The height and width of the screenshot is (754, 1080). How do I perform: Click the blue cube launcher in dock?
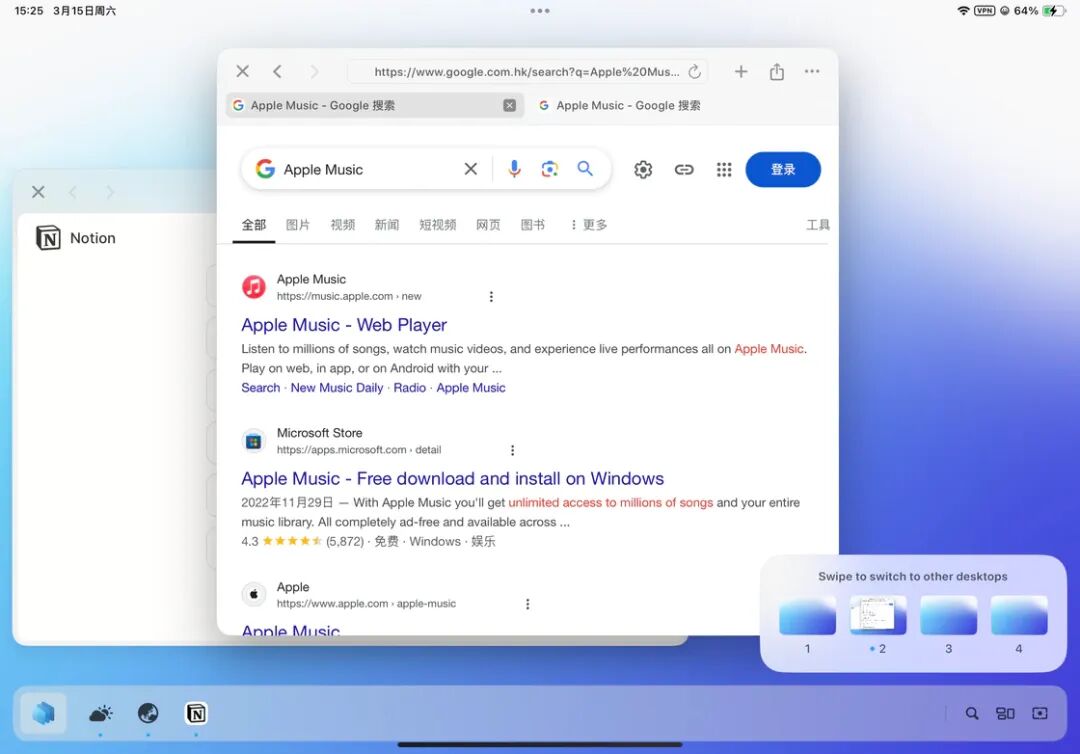pyautogui.click(x=43, y=713)
